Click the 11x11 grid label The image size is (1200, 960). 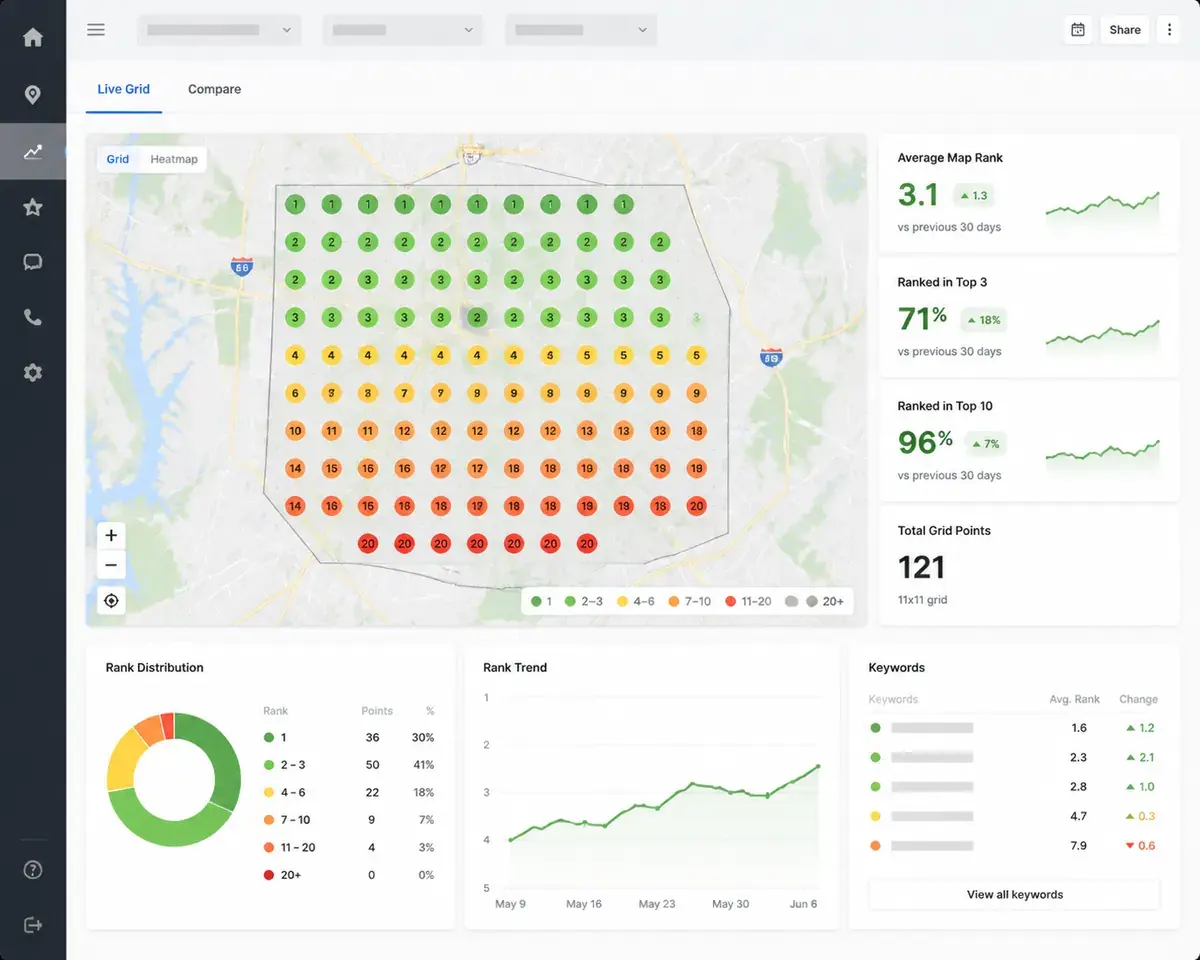pyautogui.click(x=922, y=600)
